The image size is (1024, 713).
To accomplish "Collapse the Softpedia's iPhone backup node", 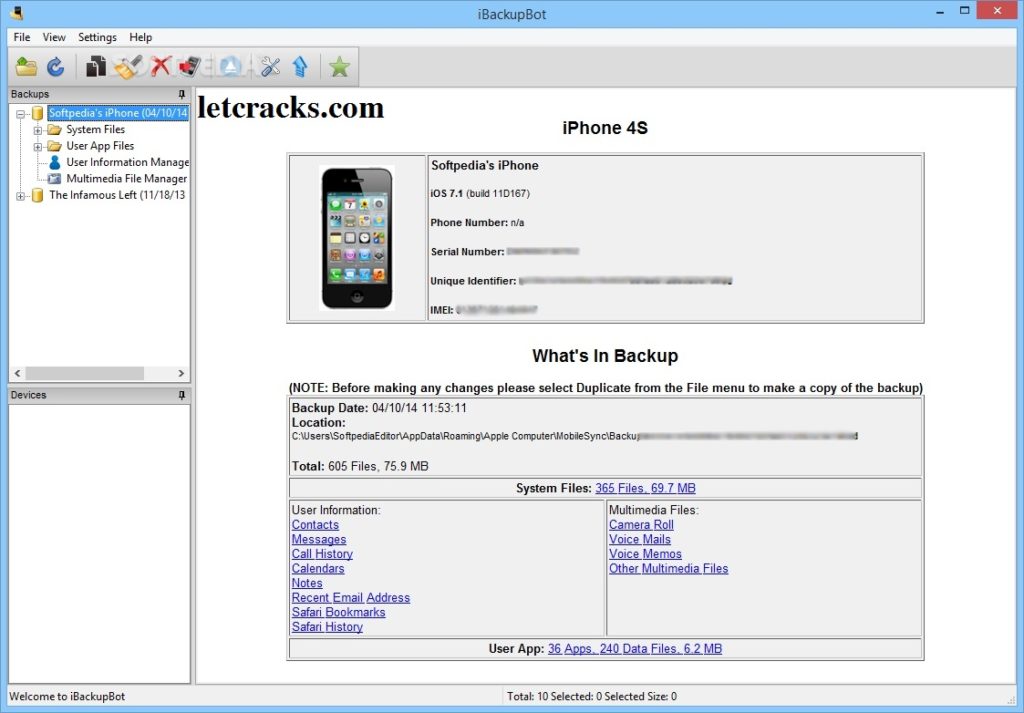I will pos(20,114).
